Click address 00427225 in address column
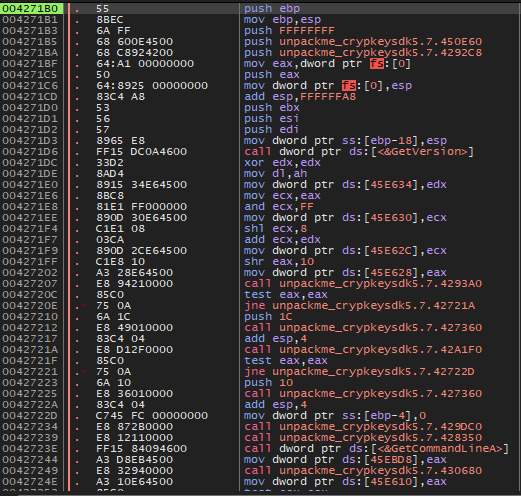The width and height of the screenshot is (521, 496). [30, 393]
